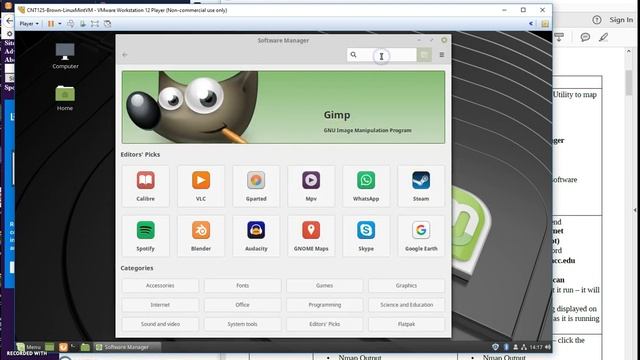The image size is (640, 360).
Task: Open the Gparted app tile
Action: click(256, 186)
